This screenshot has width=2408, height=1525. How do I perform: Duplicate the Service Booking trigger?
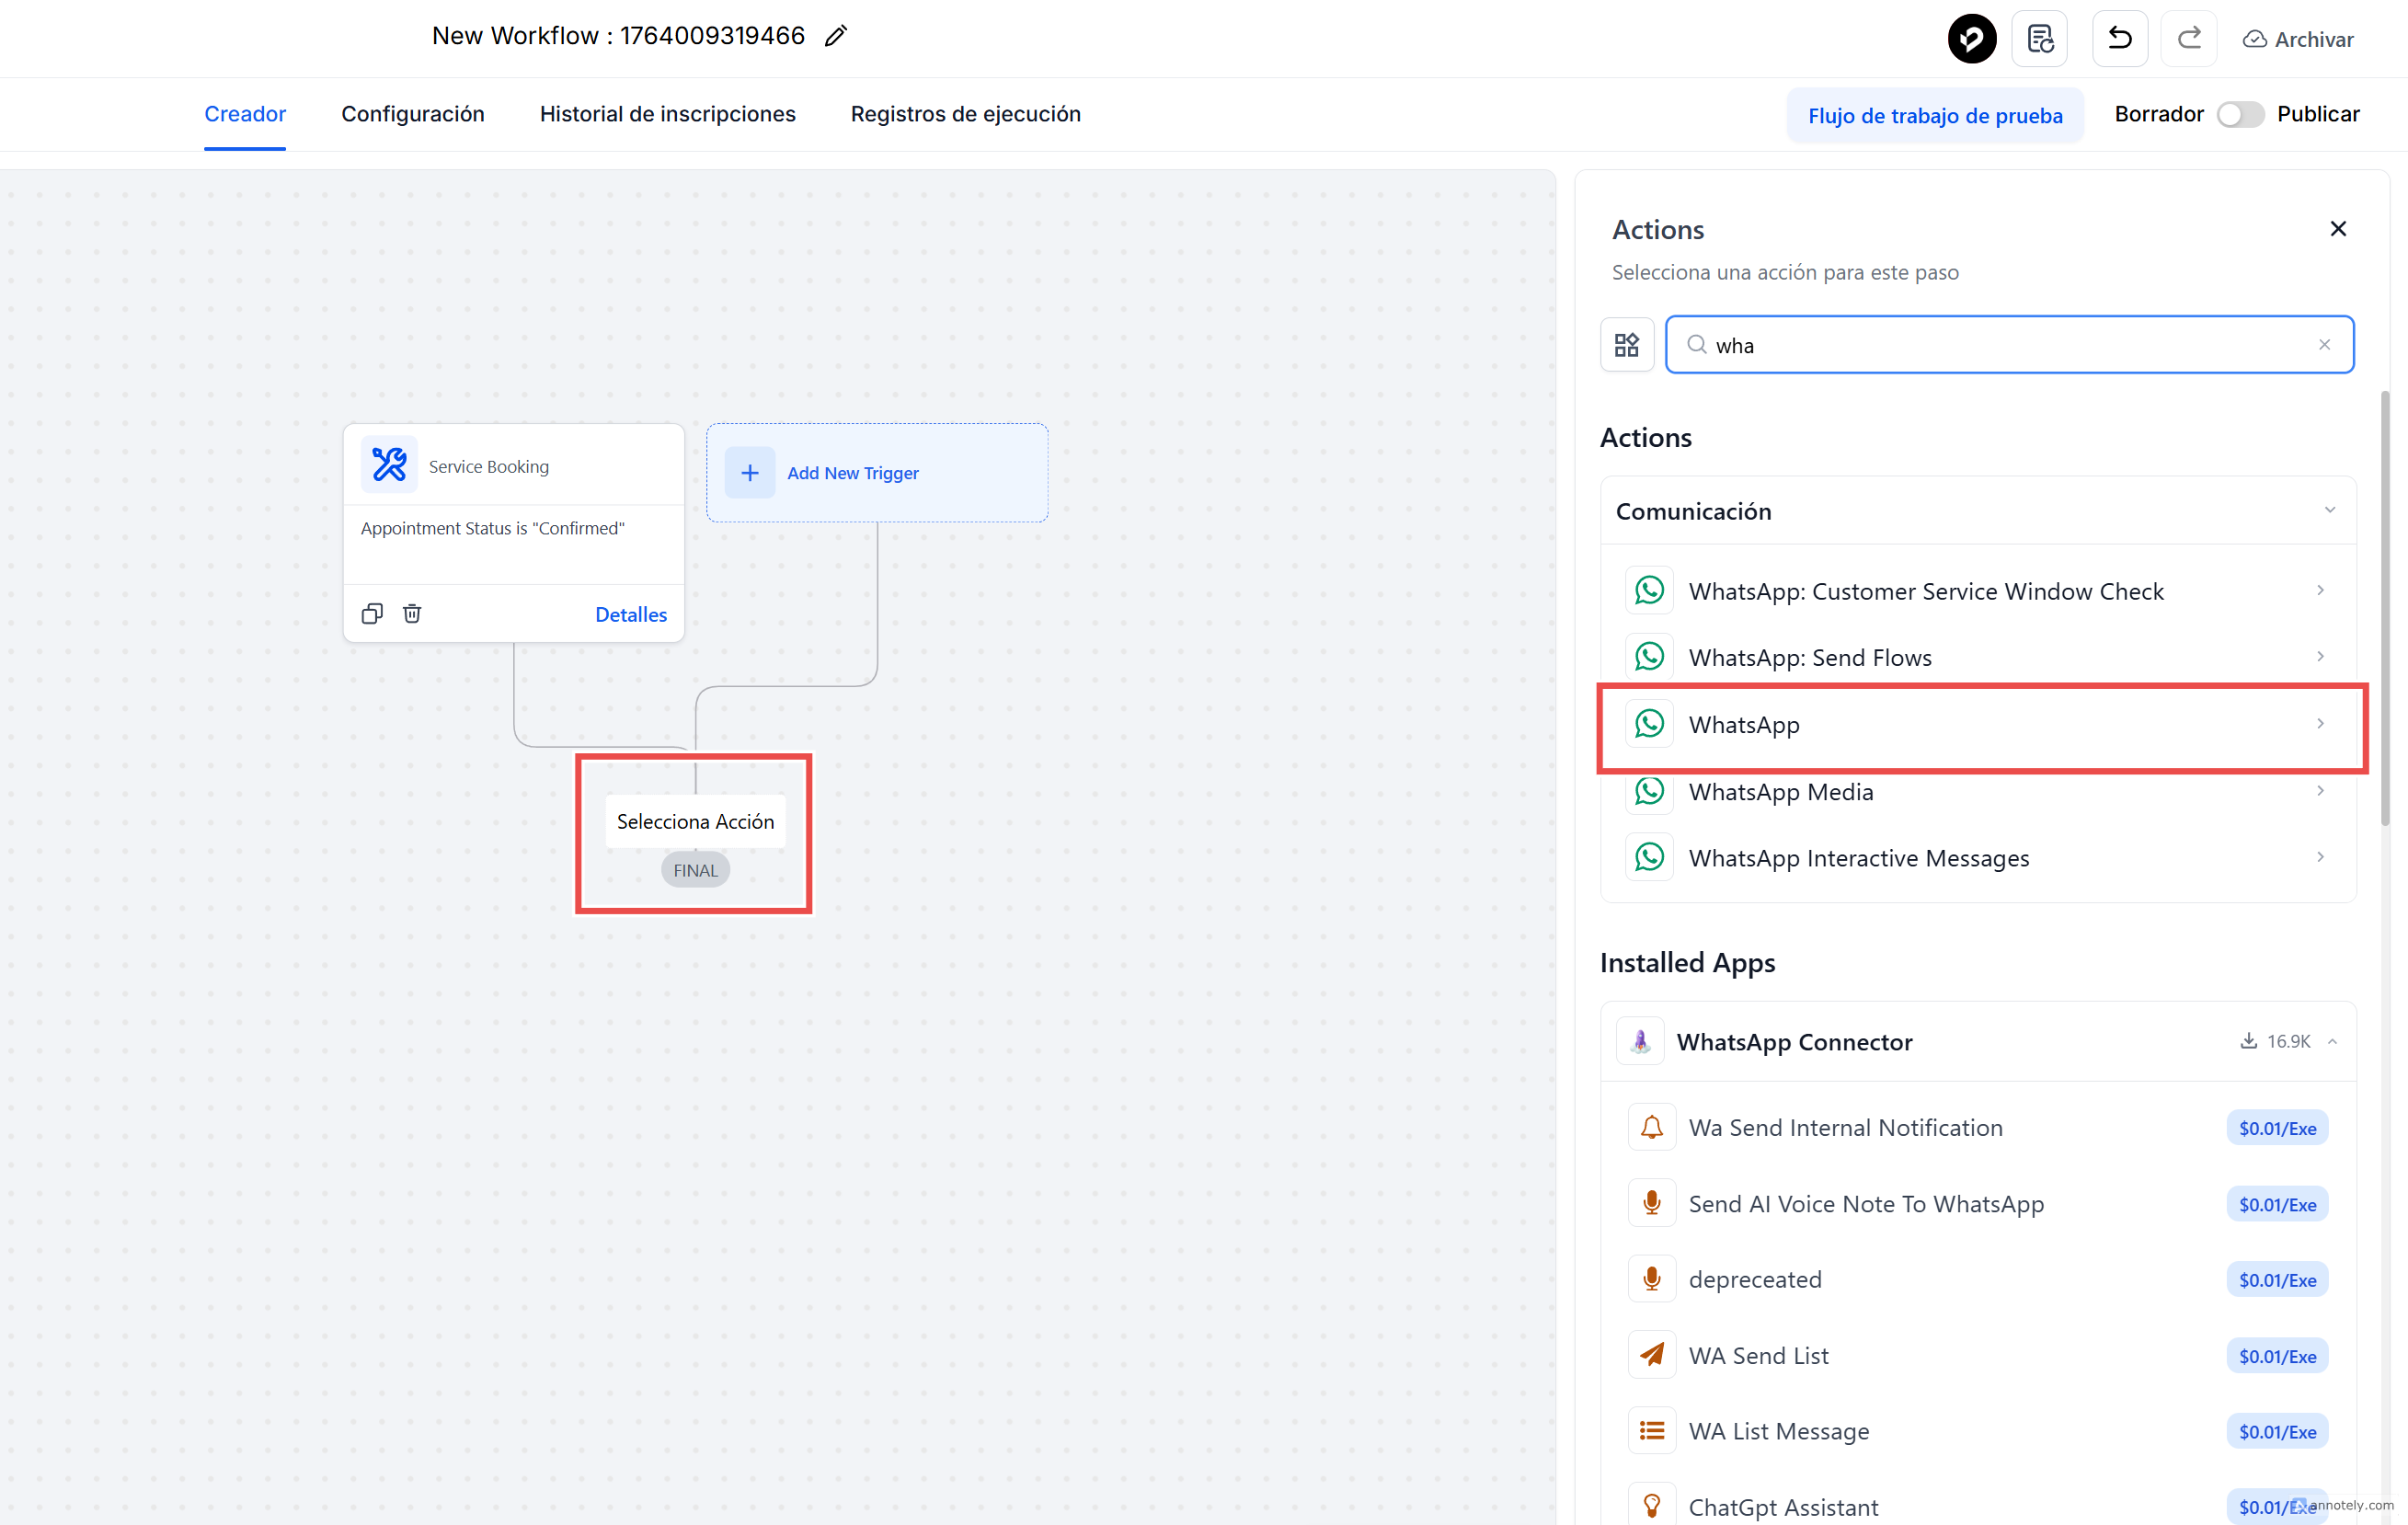pos(372,614)
